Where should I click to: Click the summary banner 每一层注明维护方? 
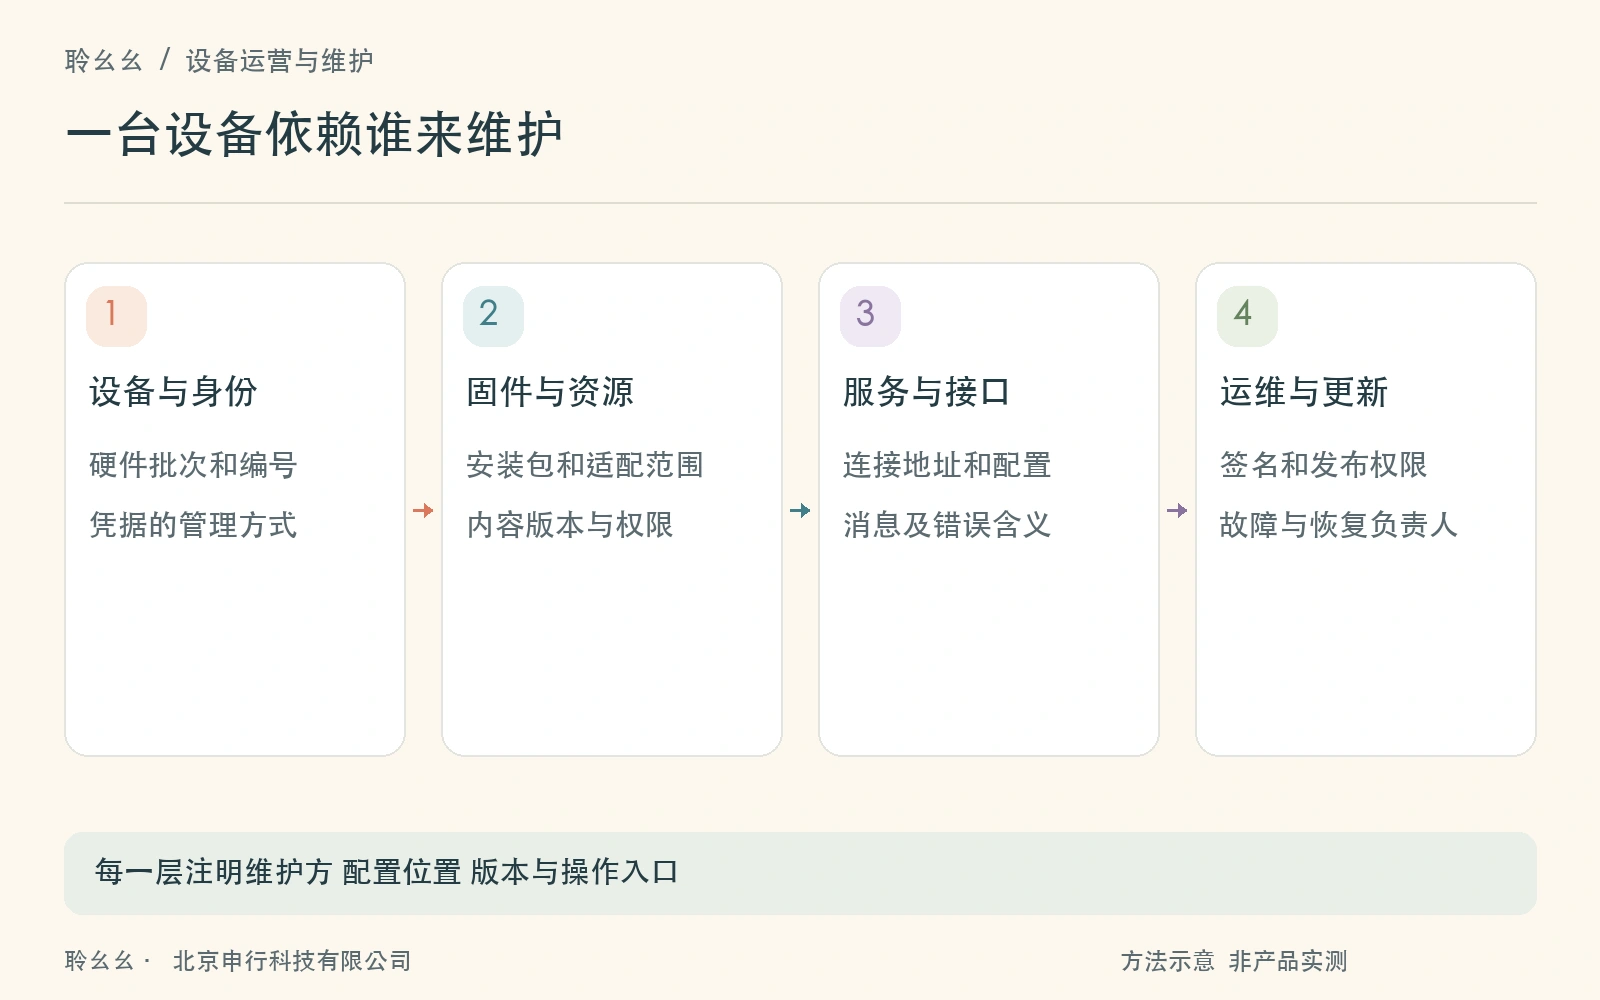tap(800, 873)
